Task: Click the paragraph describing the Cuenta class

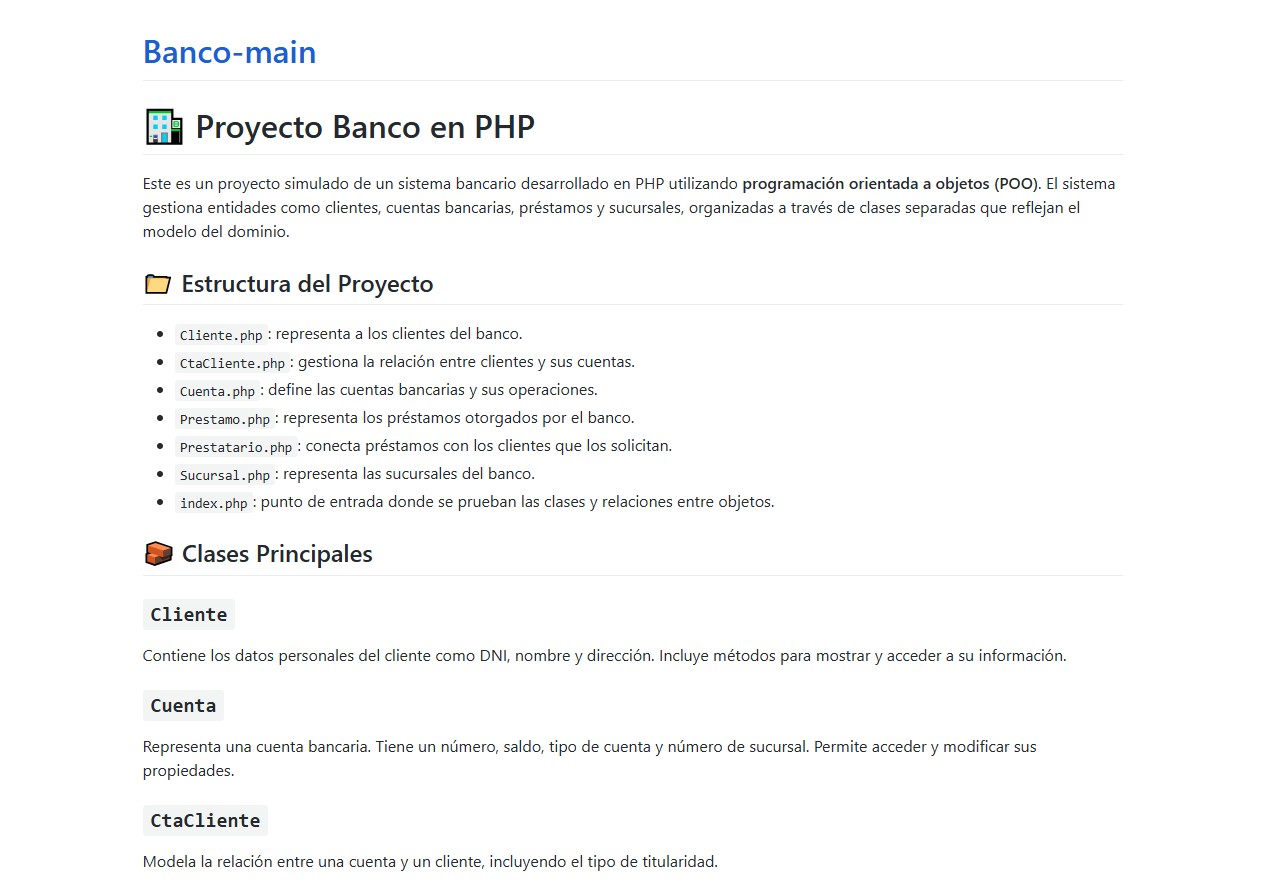Action: [590, 759]
